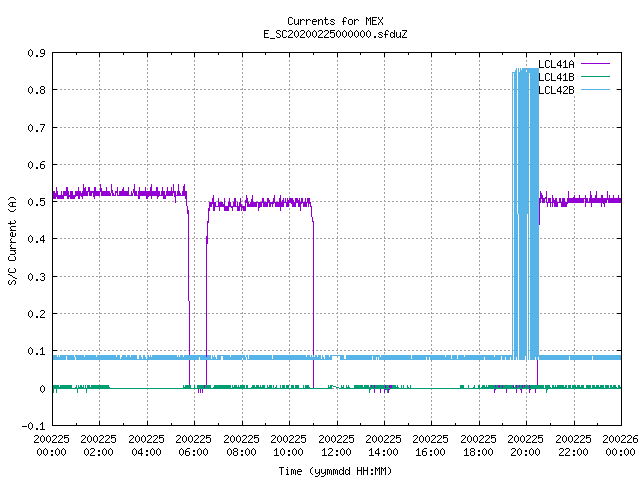Screen dimensions: 640x480
Task: Click the y-axis tick label 0.3
Action: [x=36, y=277]
